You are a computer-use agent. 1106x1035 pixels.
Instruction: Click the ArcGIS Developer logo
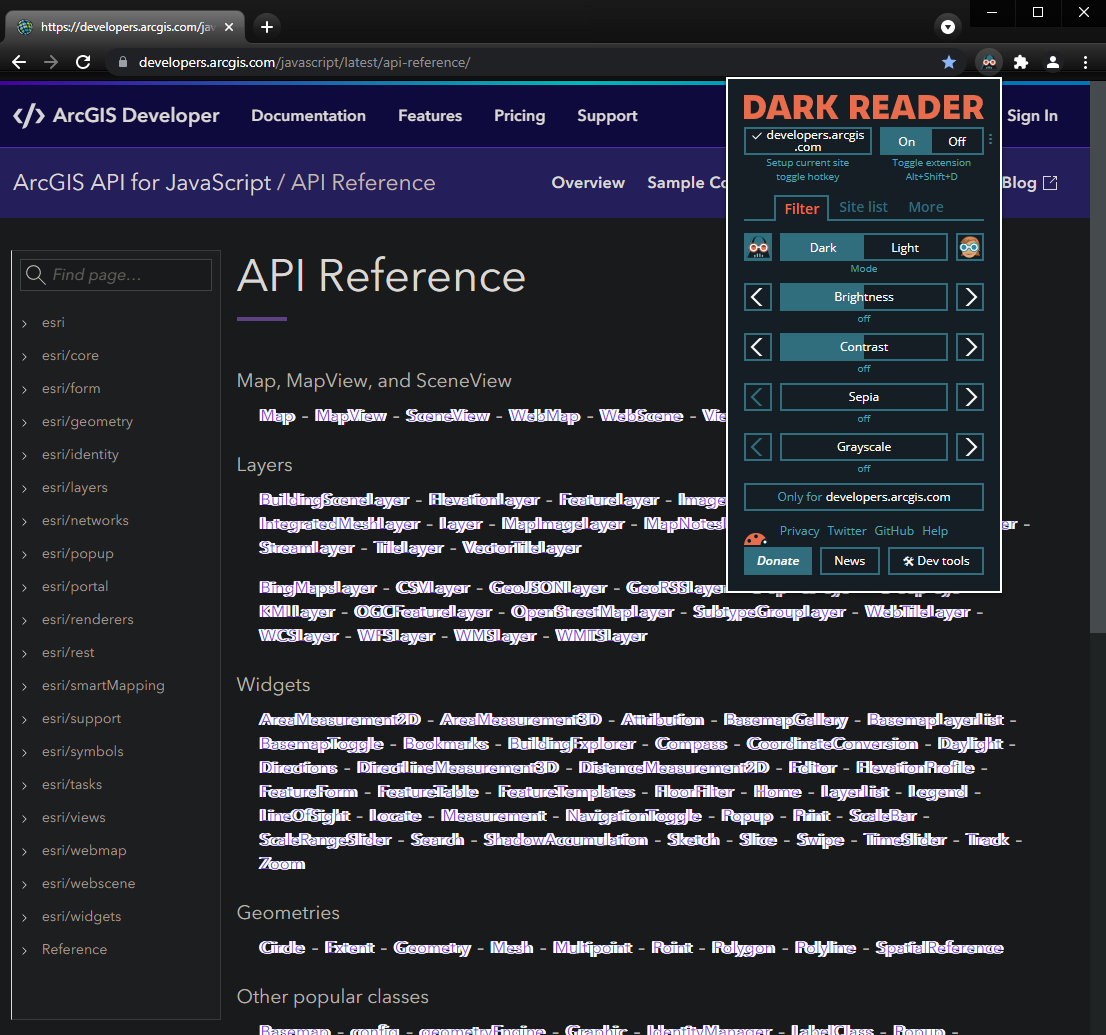pyautogui.click(x=116, y=116)
